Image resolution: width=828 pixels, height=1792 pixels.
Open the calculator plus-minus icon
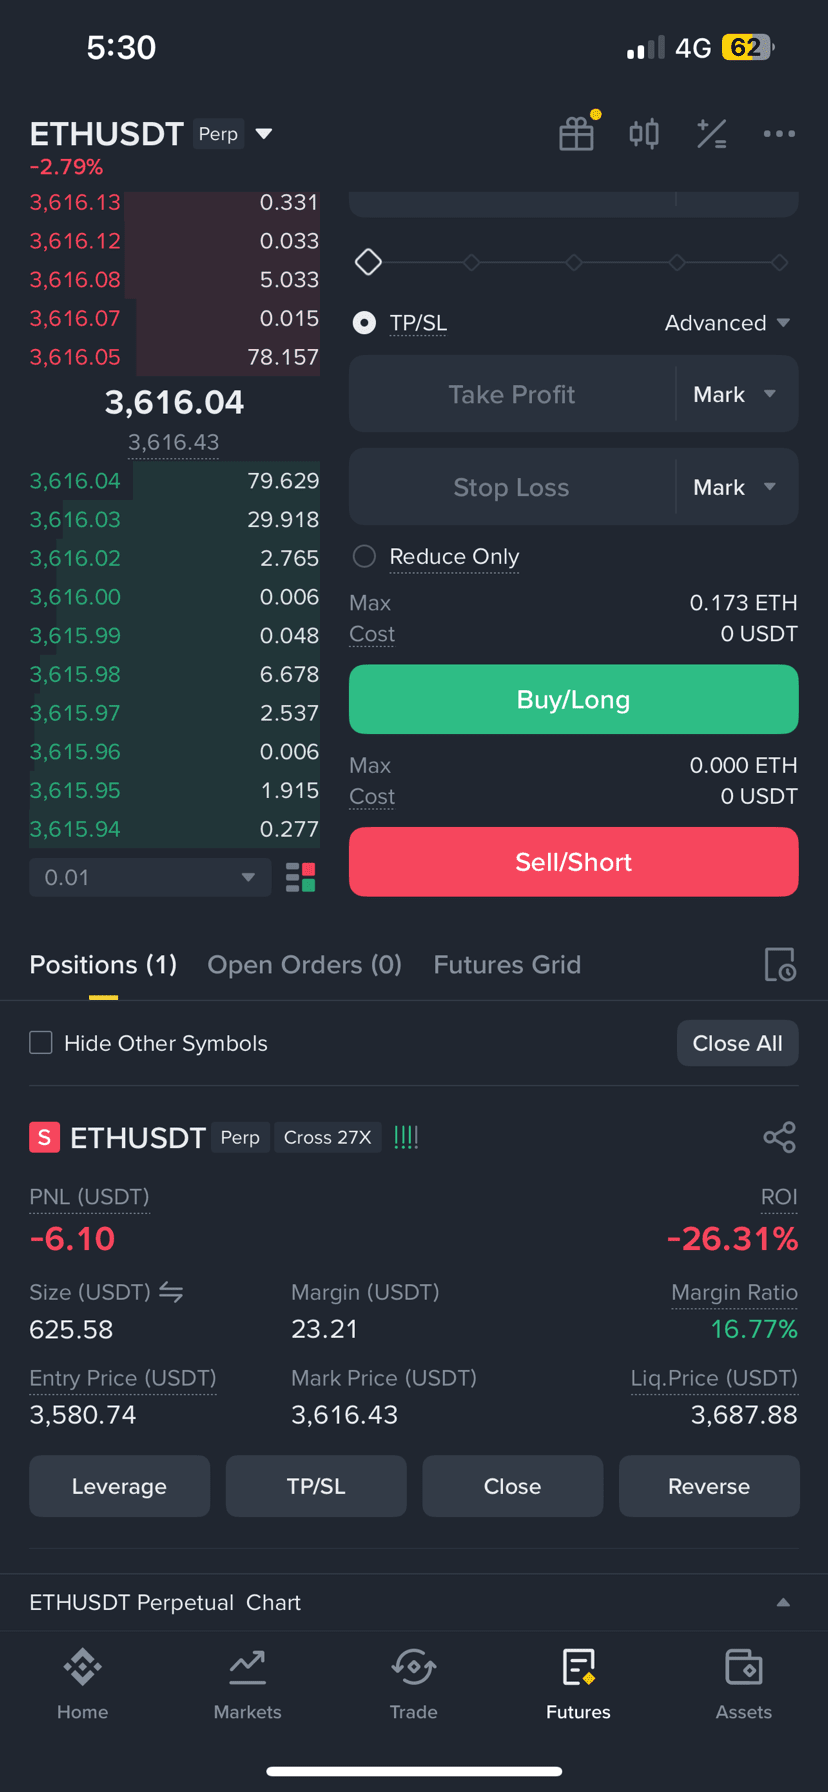pos(711,133)
